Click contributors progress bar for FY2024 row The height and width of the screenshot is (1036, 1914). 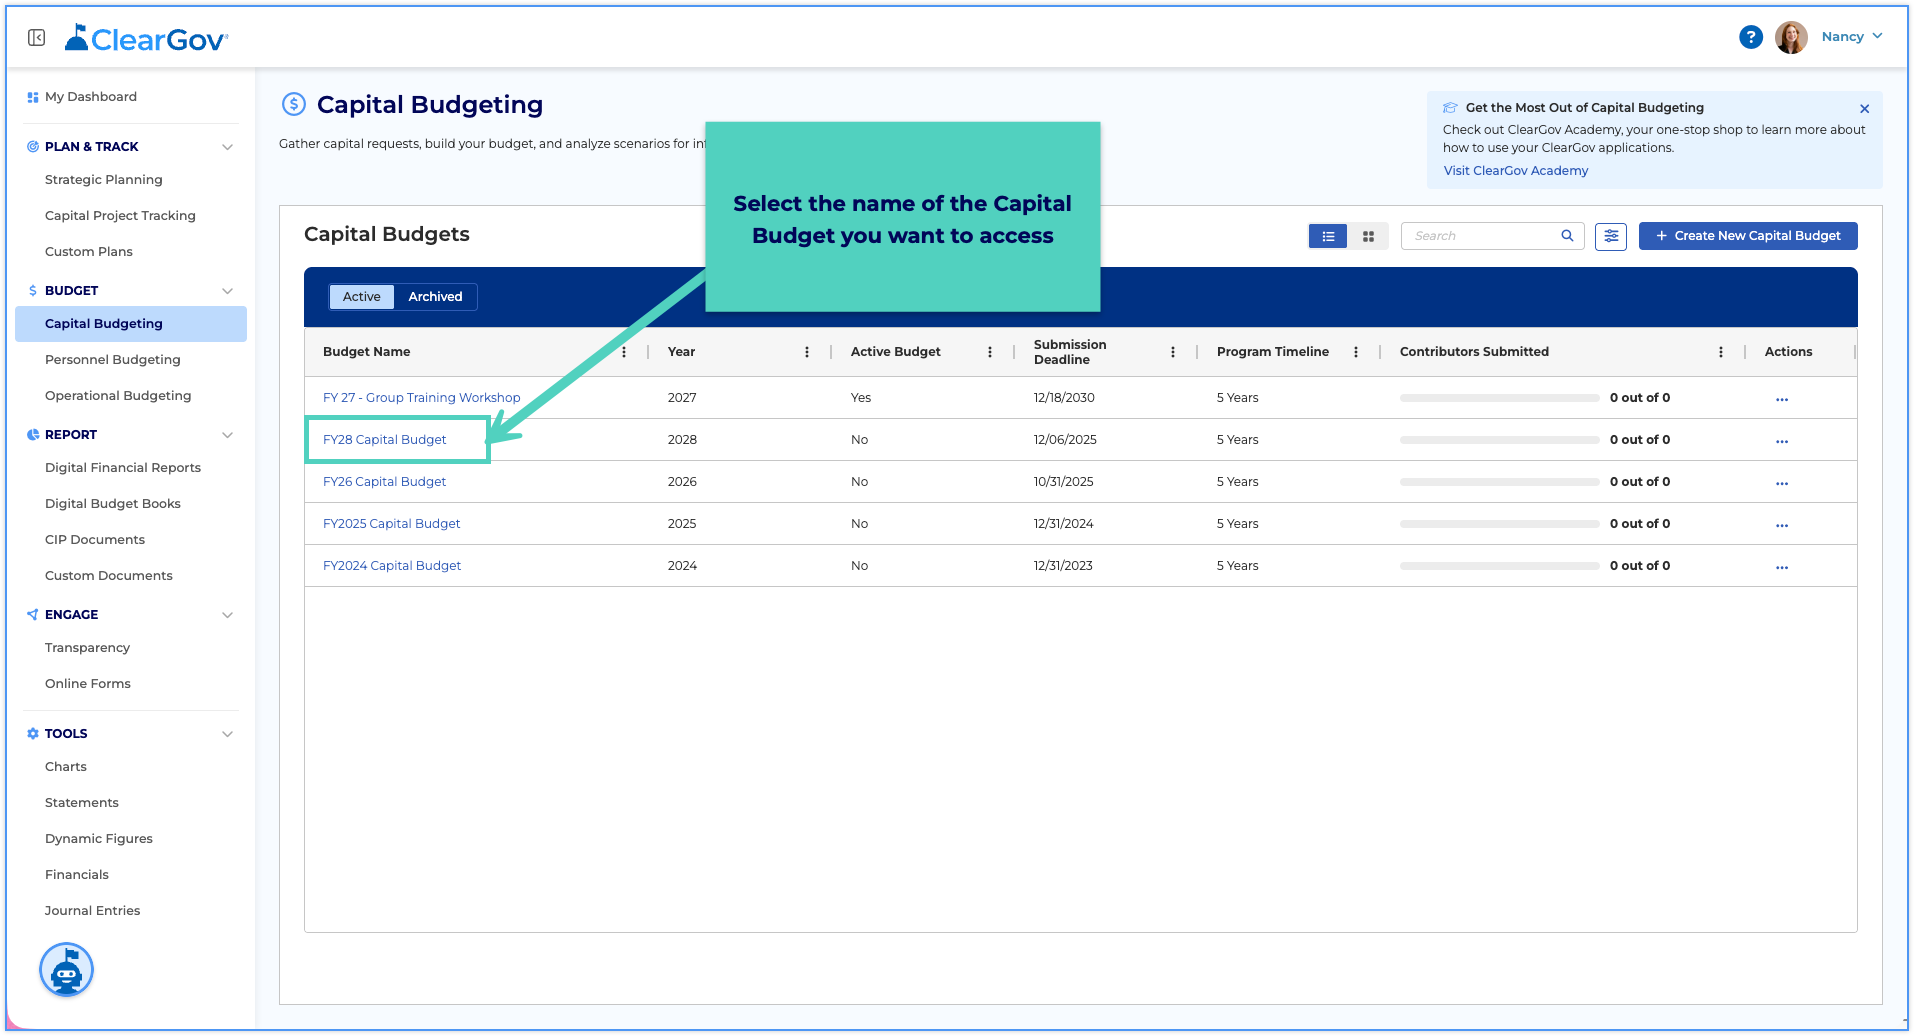click(1499, 566)
